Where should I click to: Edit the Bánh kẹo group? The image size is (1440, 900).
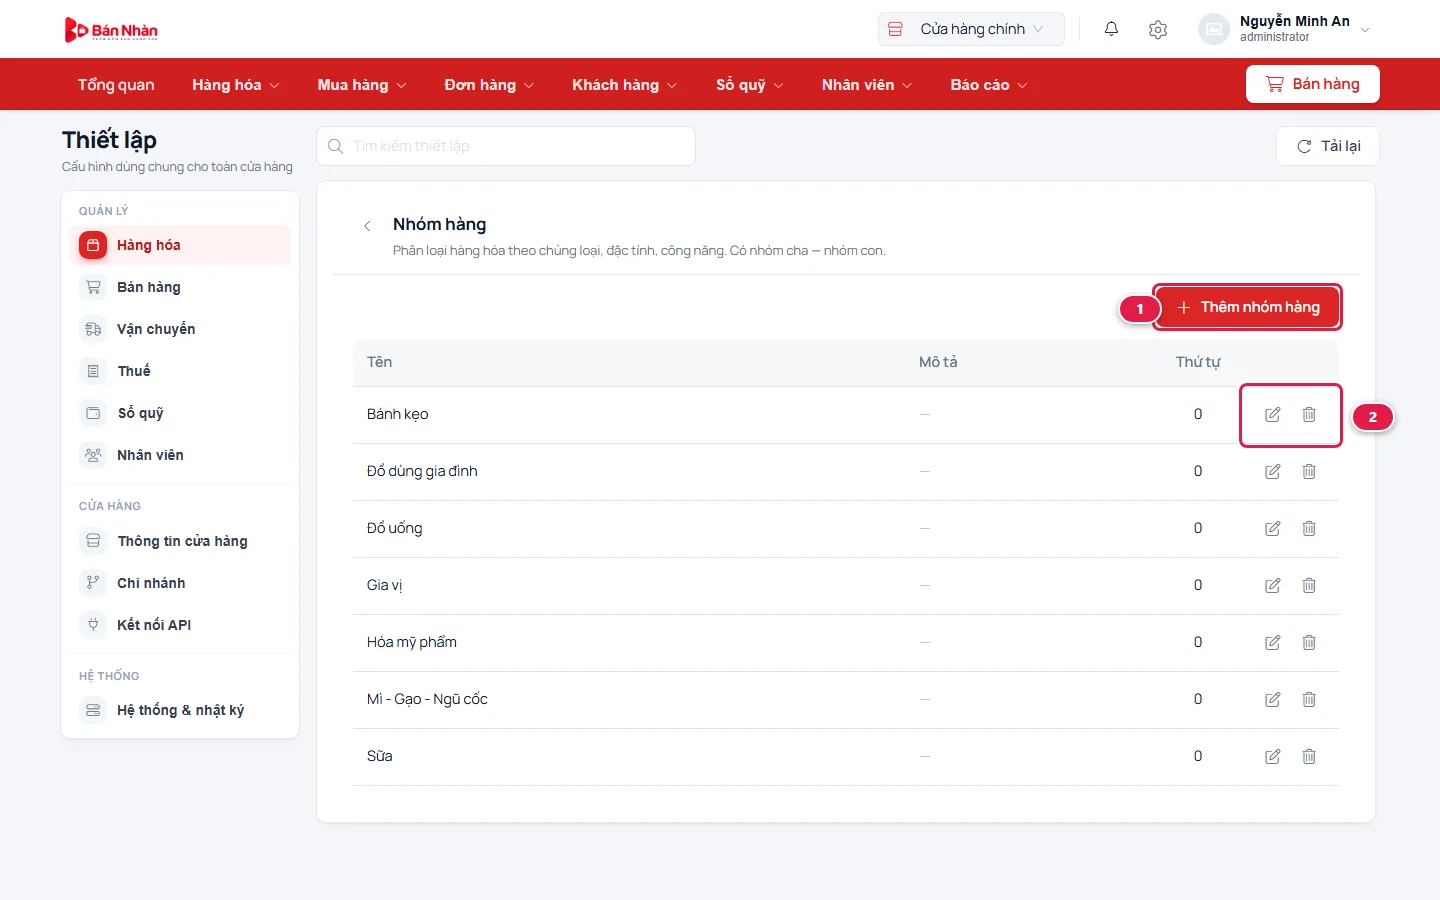(1273, 415)
